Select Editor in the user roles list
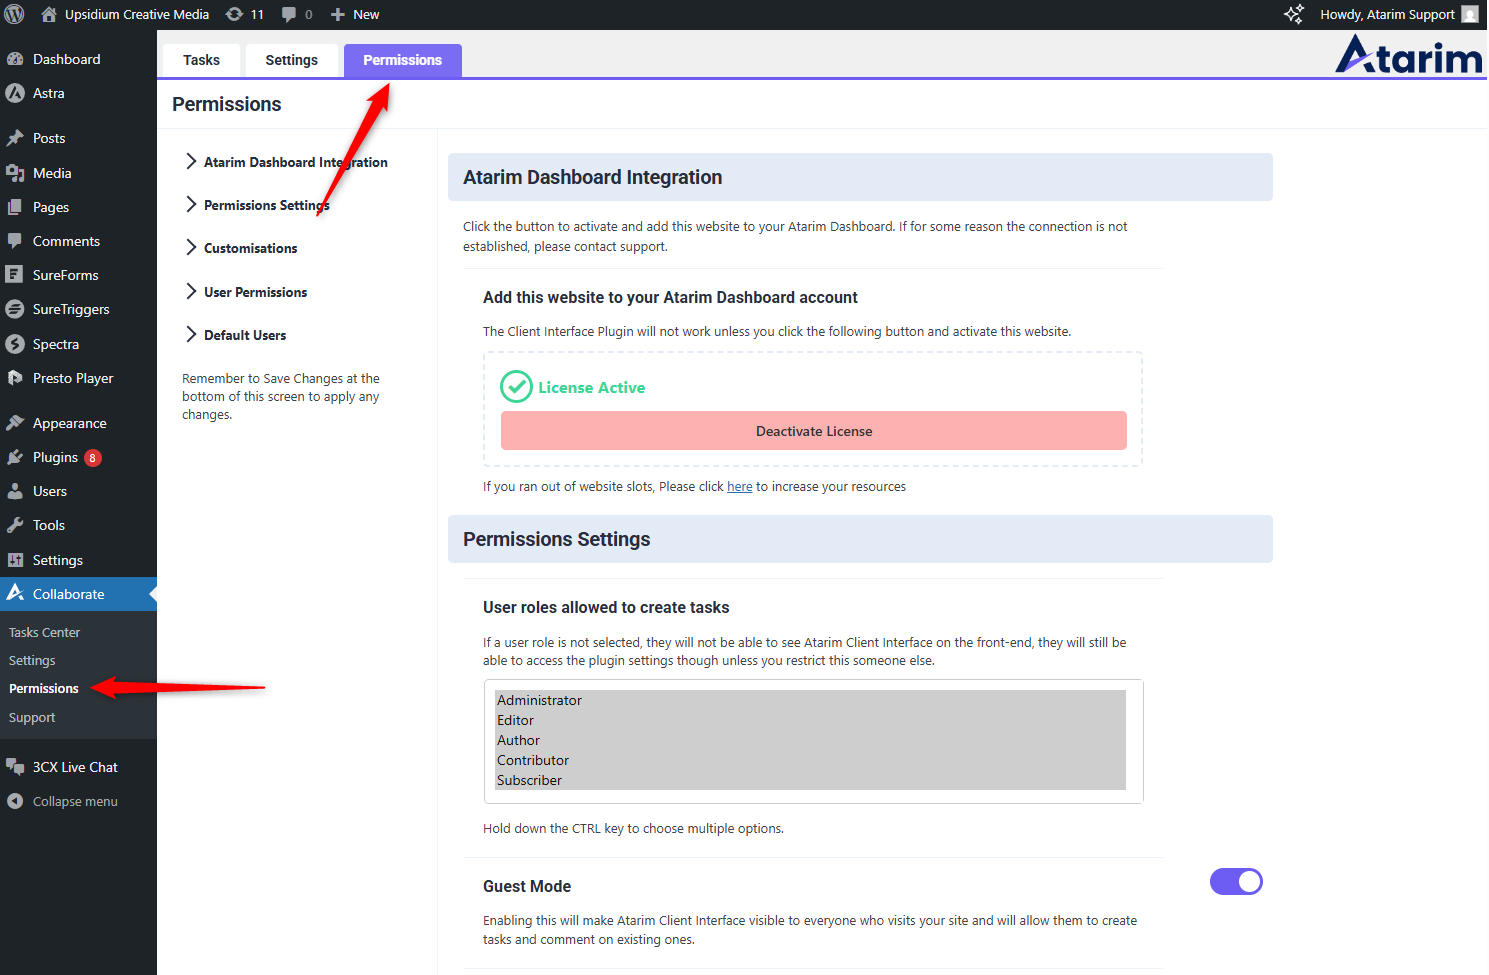This screenshot has width=1489, height=975. 516,720
